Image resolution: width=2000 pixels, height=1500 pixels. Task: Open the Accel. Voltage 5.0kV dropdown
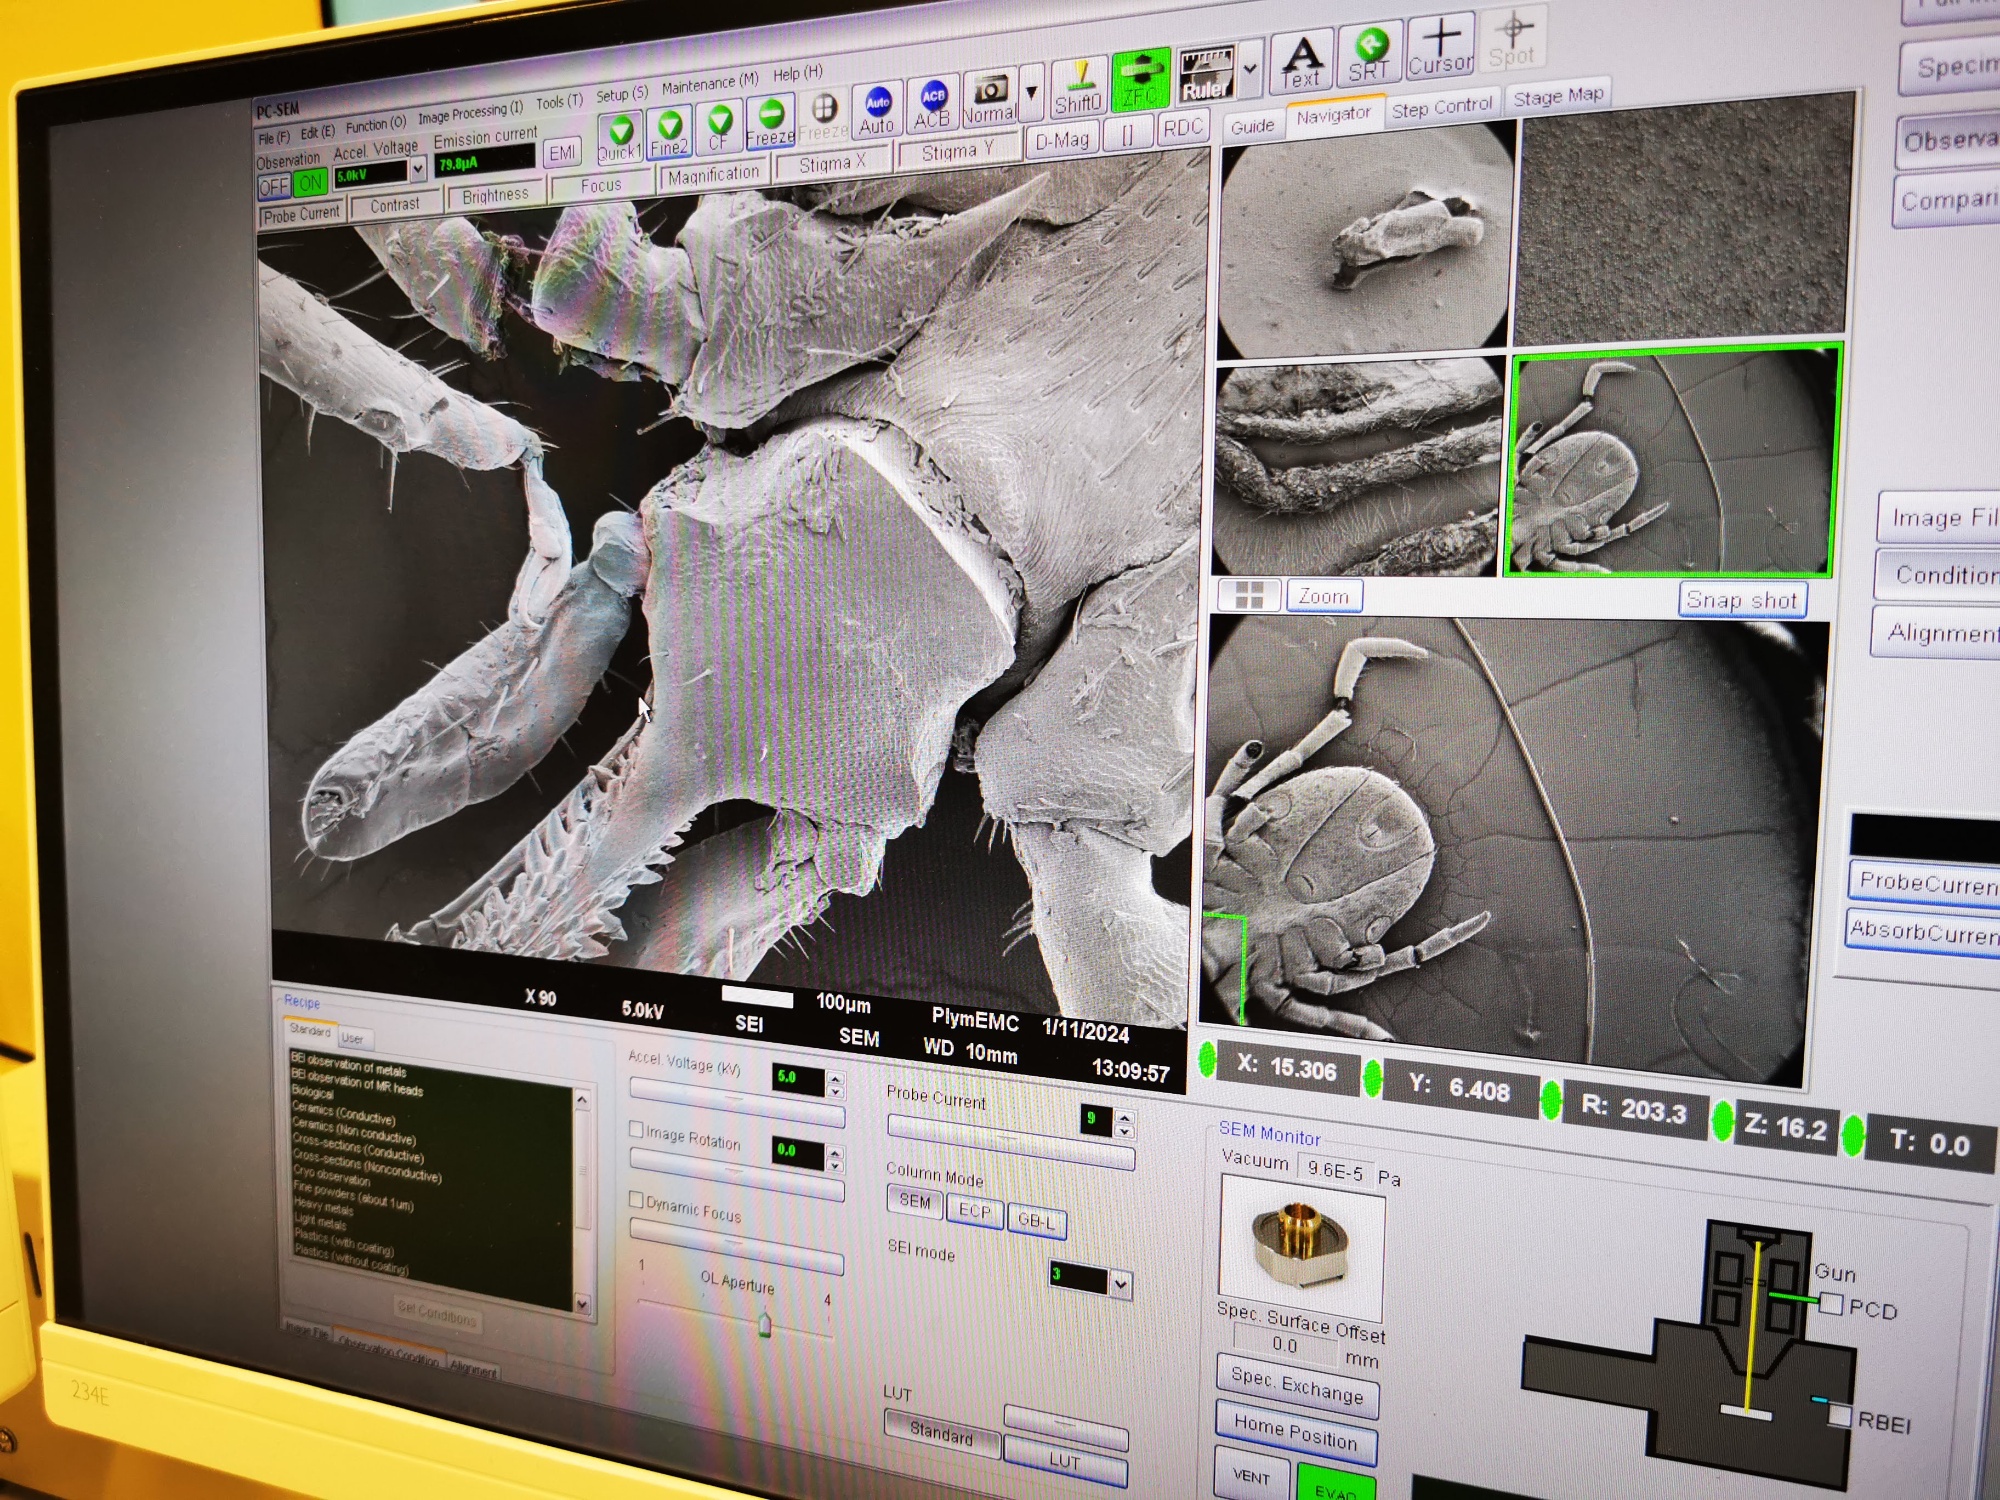418,169
